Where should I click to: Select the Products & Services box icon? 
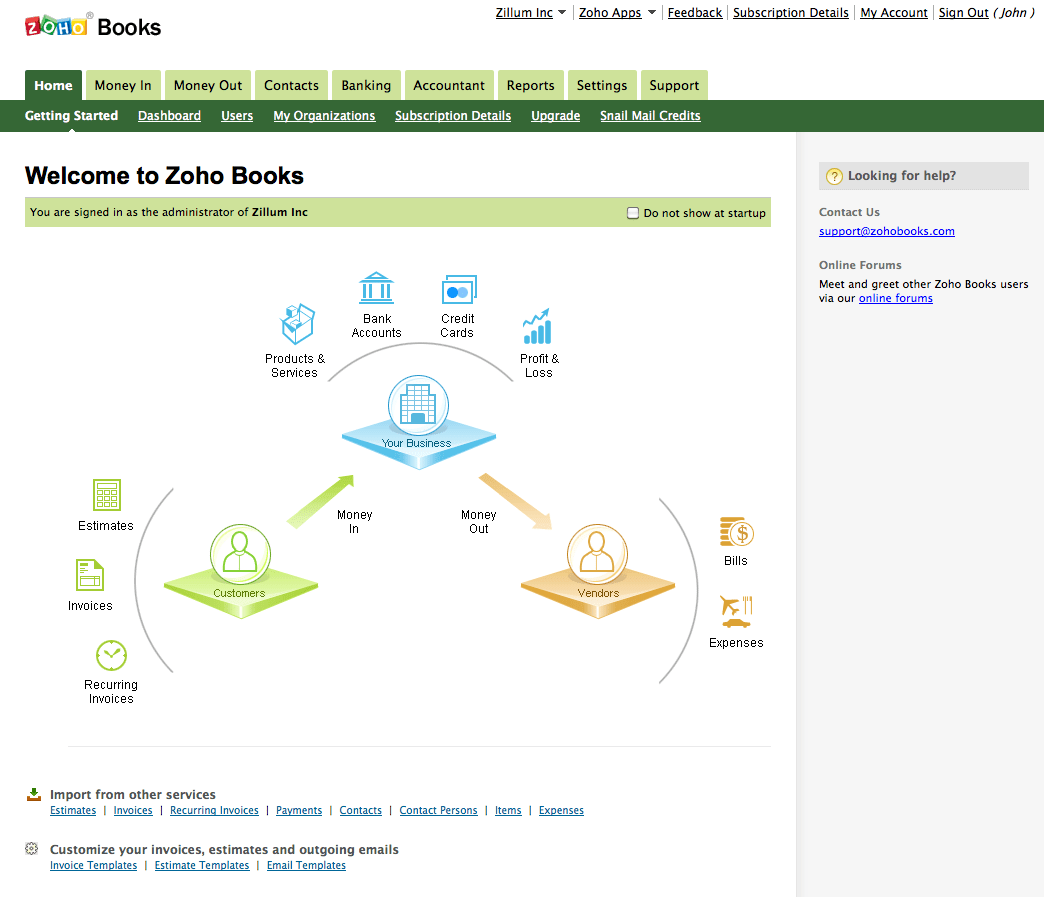pyautogui.click(x=296, y=320)
